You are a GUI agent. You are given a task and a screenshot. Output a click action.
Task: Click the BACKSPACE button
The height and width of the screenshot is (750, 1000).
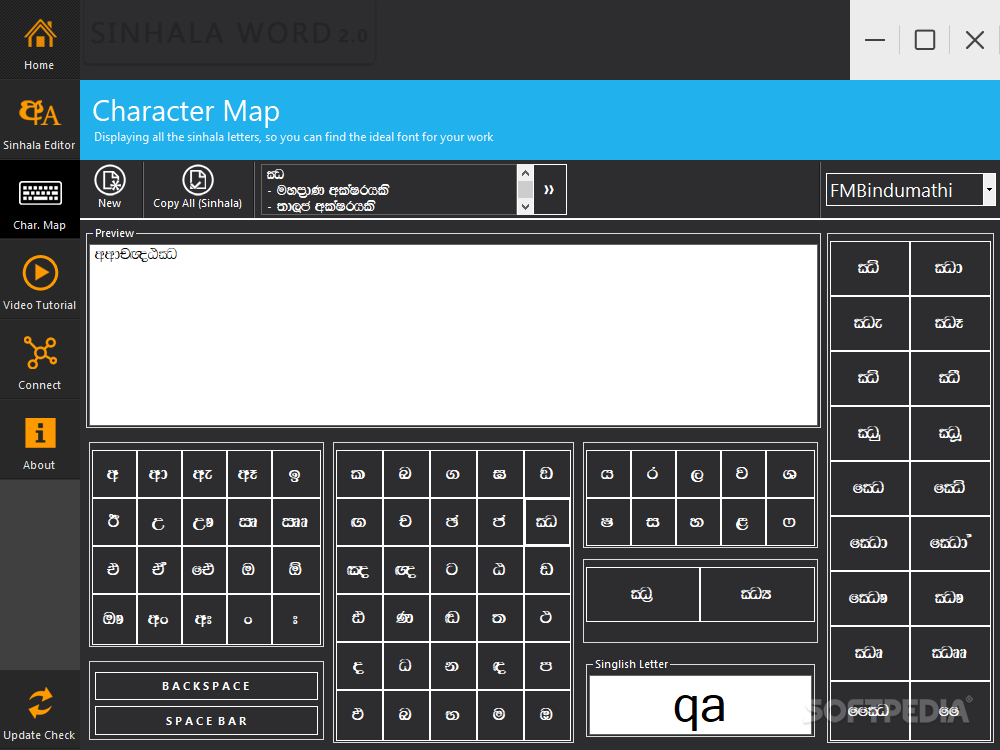pyautogui.click(x=206, y=686)
